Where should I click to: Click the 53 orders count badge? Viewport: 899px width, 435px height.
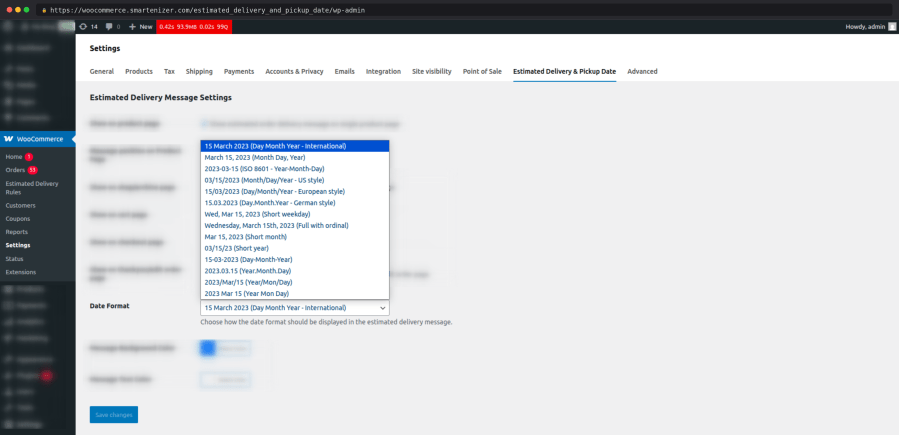pos(33,170)
